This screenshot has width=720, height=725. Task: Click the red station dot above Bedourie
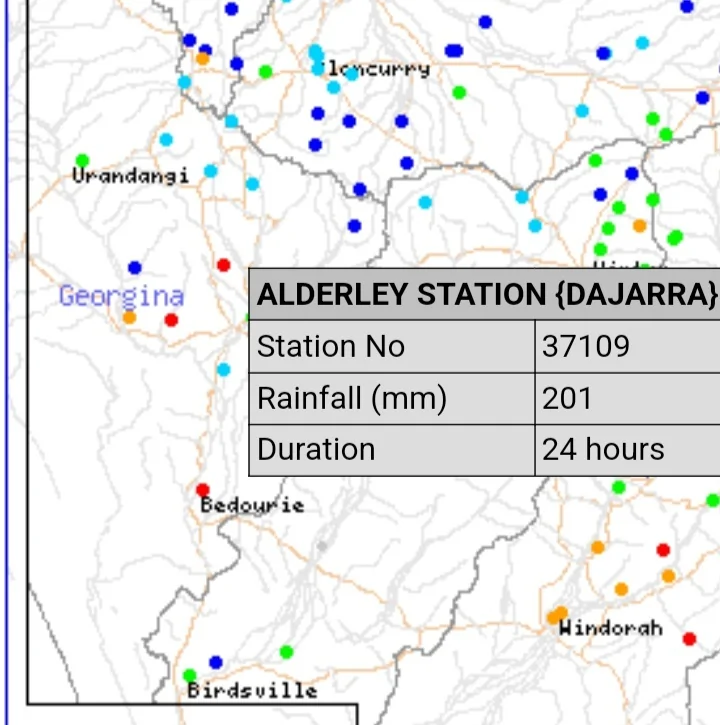click(202, 490)
